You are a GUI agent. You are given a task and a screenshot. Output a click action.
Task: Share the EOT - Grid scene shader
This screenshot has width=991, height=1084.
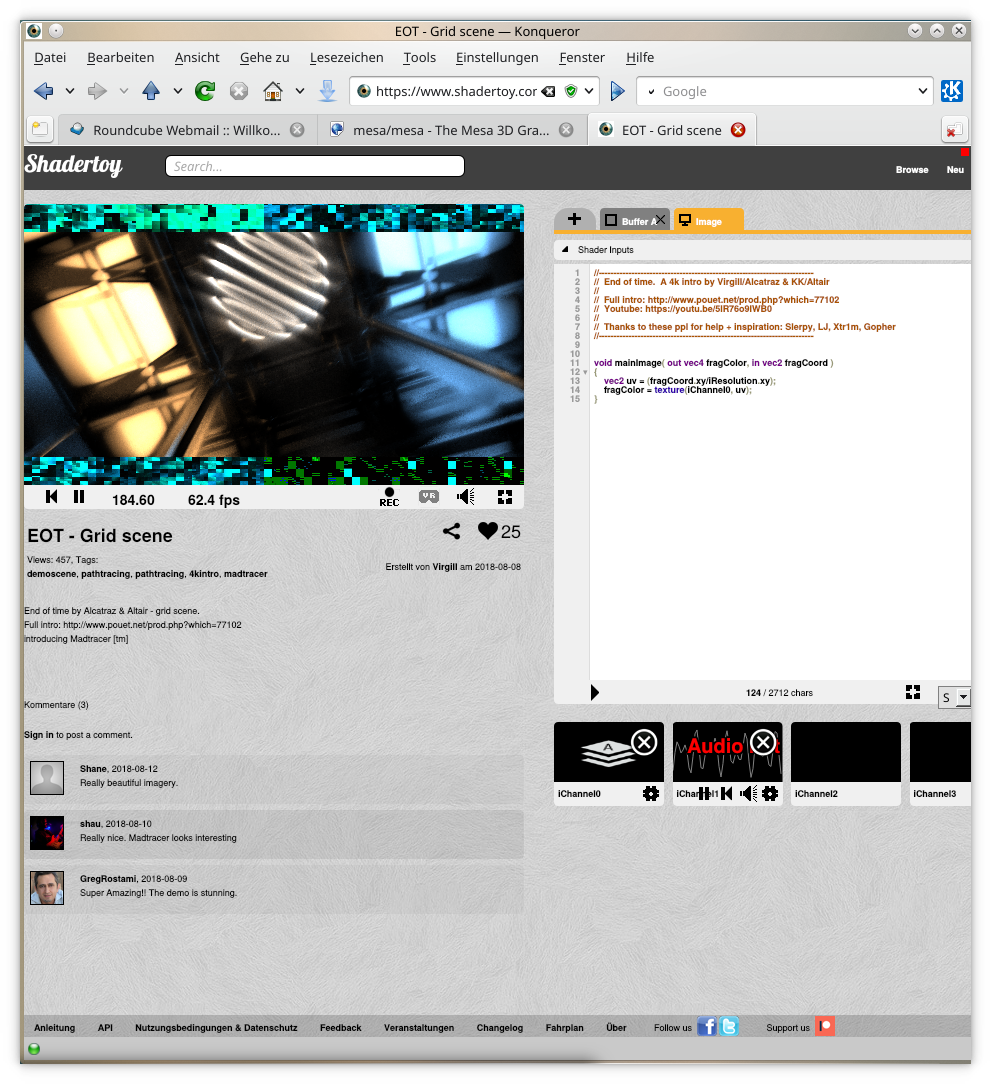452,532
